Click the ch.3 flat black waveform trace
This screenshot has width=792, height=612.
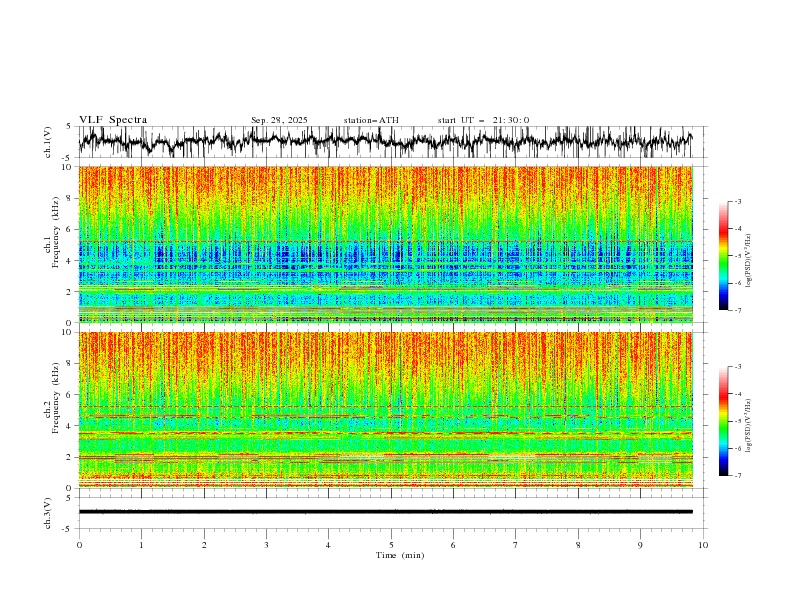(x=386, y=512)
